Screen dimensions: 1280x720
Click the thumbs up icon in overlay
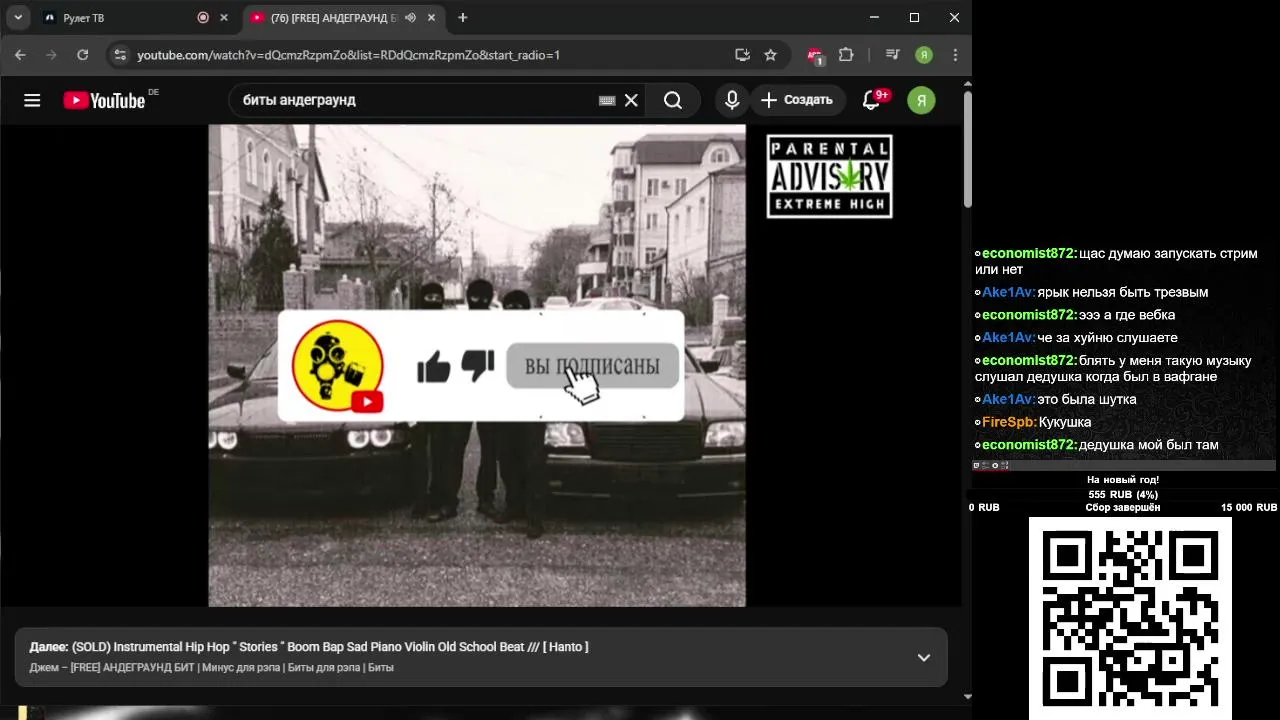point(434,367)
